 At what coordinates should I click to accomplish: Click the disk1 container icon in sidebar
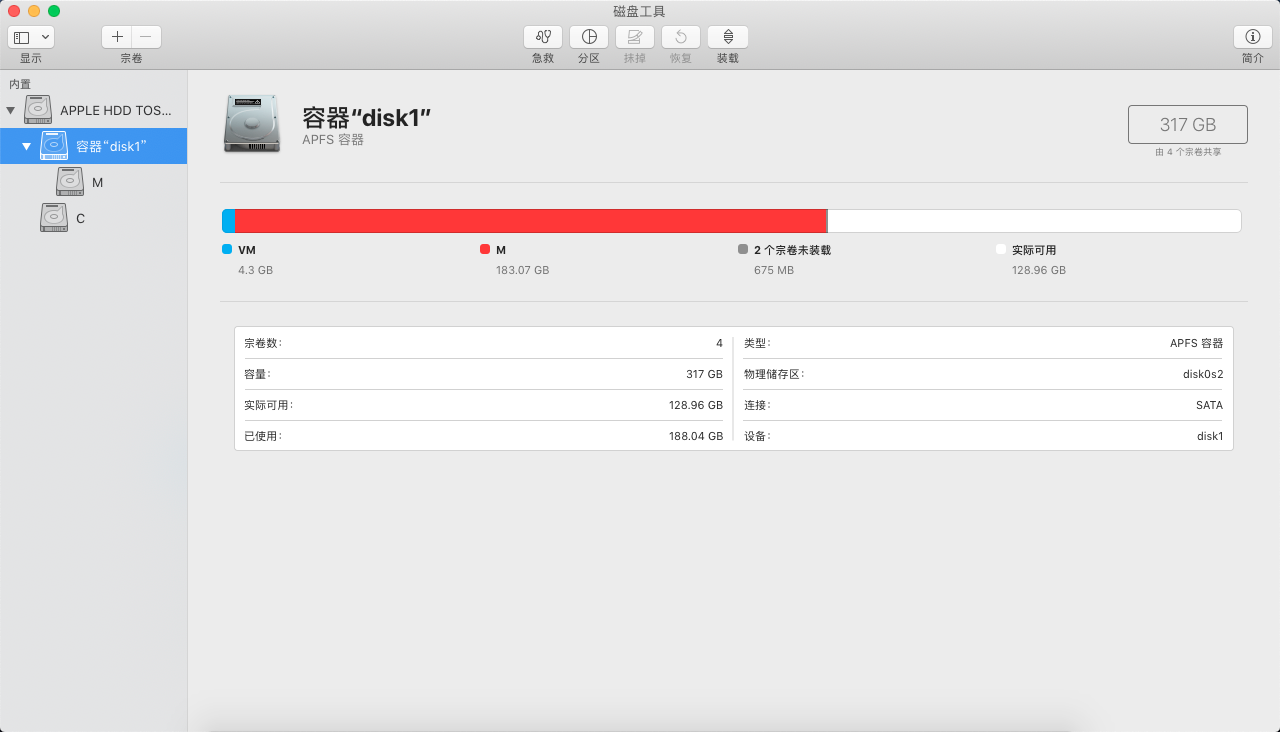click(x=54, y=146)
